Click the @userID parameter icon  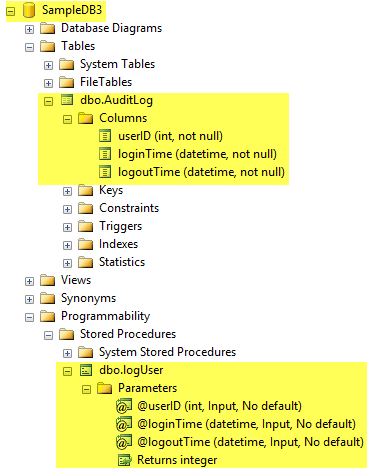[124, 406]
